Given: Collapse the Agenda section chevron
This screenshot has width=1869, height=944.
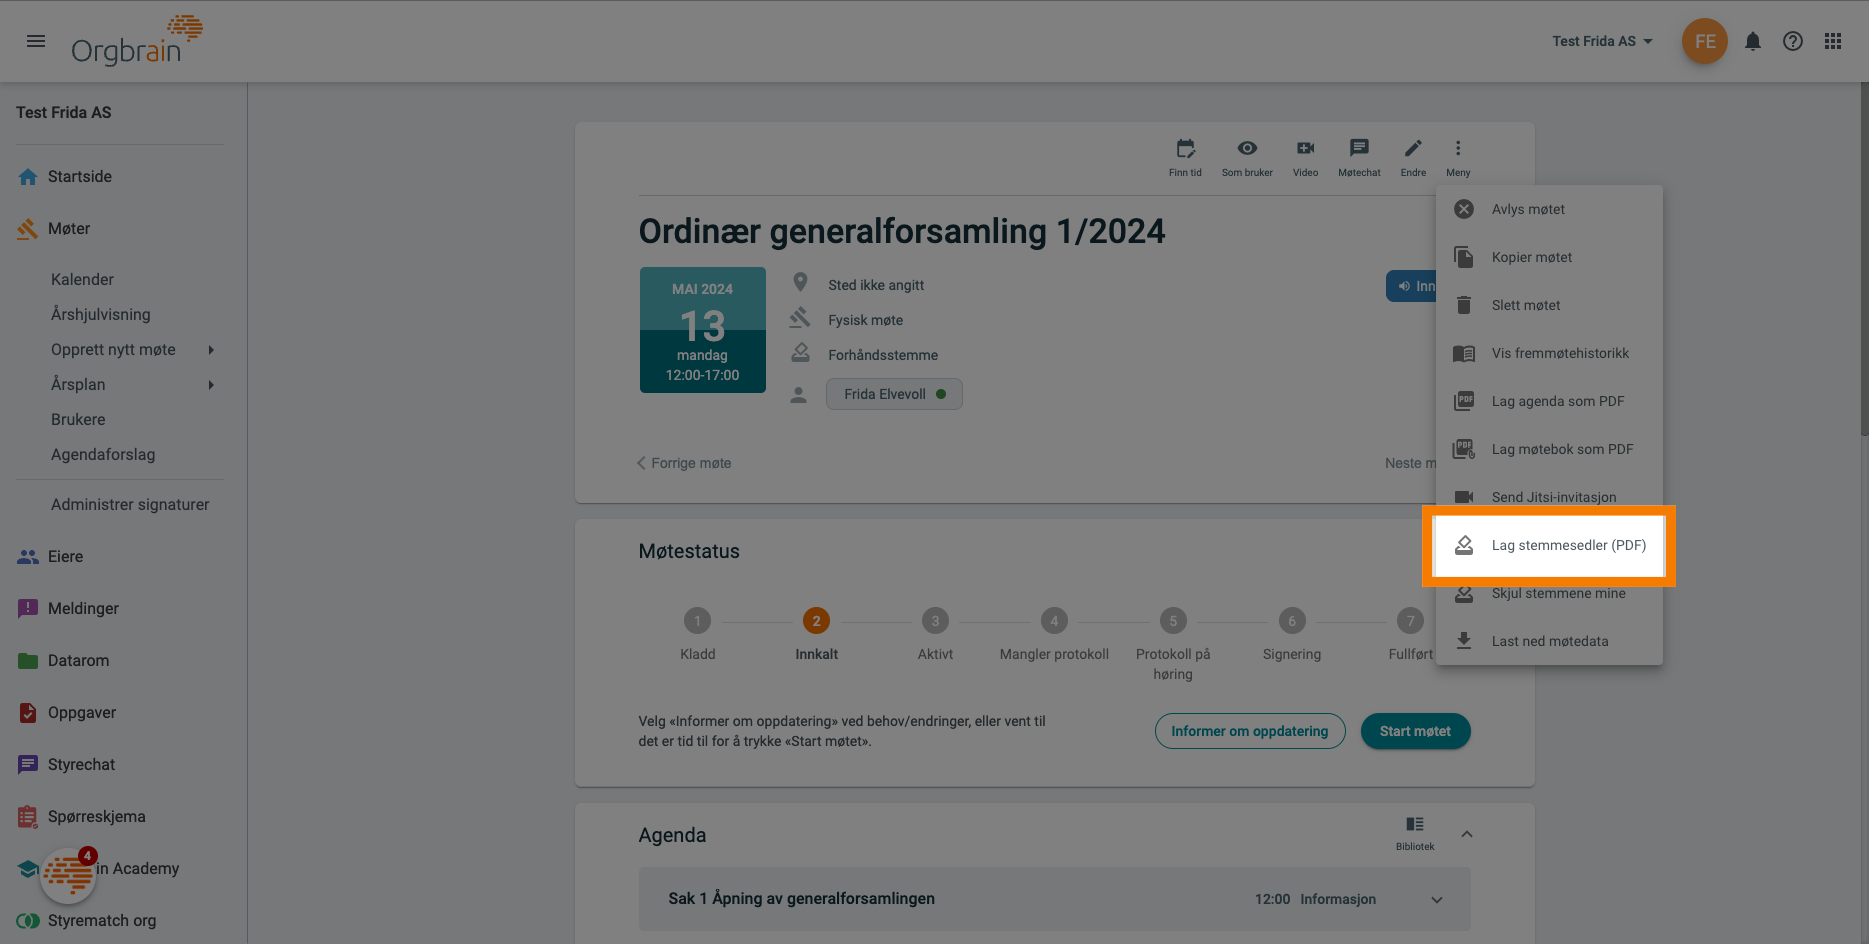Looking at the screenshot, I should (1467, 834).
